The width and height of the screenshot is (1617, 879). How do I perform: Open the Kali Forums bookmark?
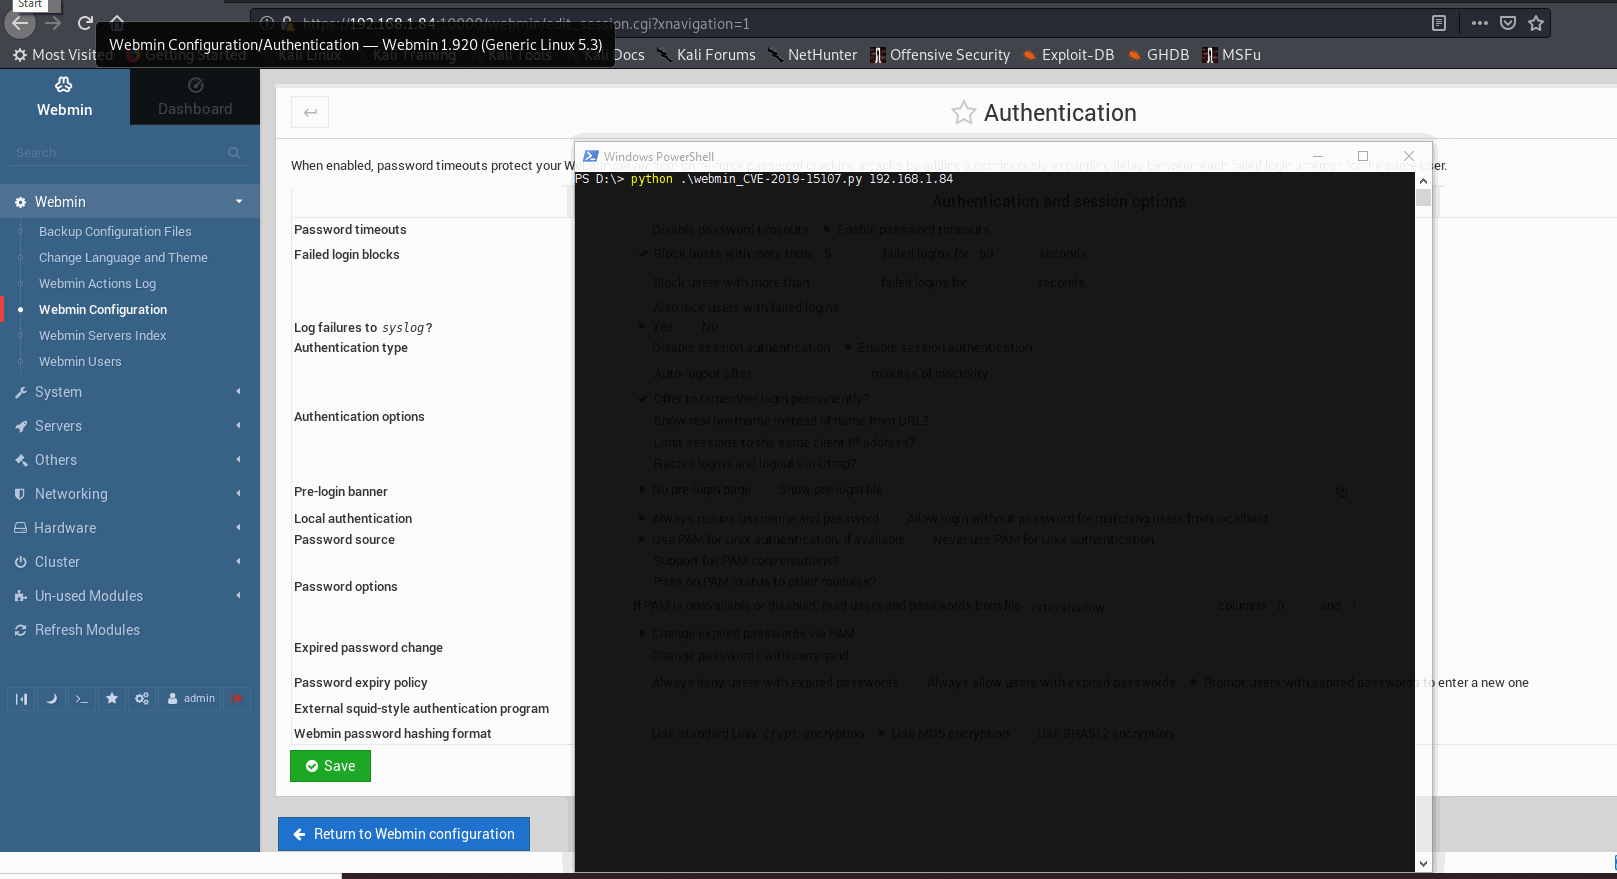point(706,55)
